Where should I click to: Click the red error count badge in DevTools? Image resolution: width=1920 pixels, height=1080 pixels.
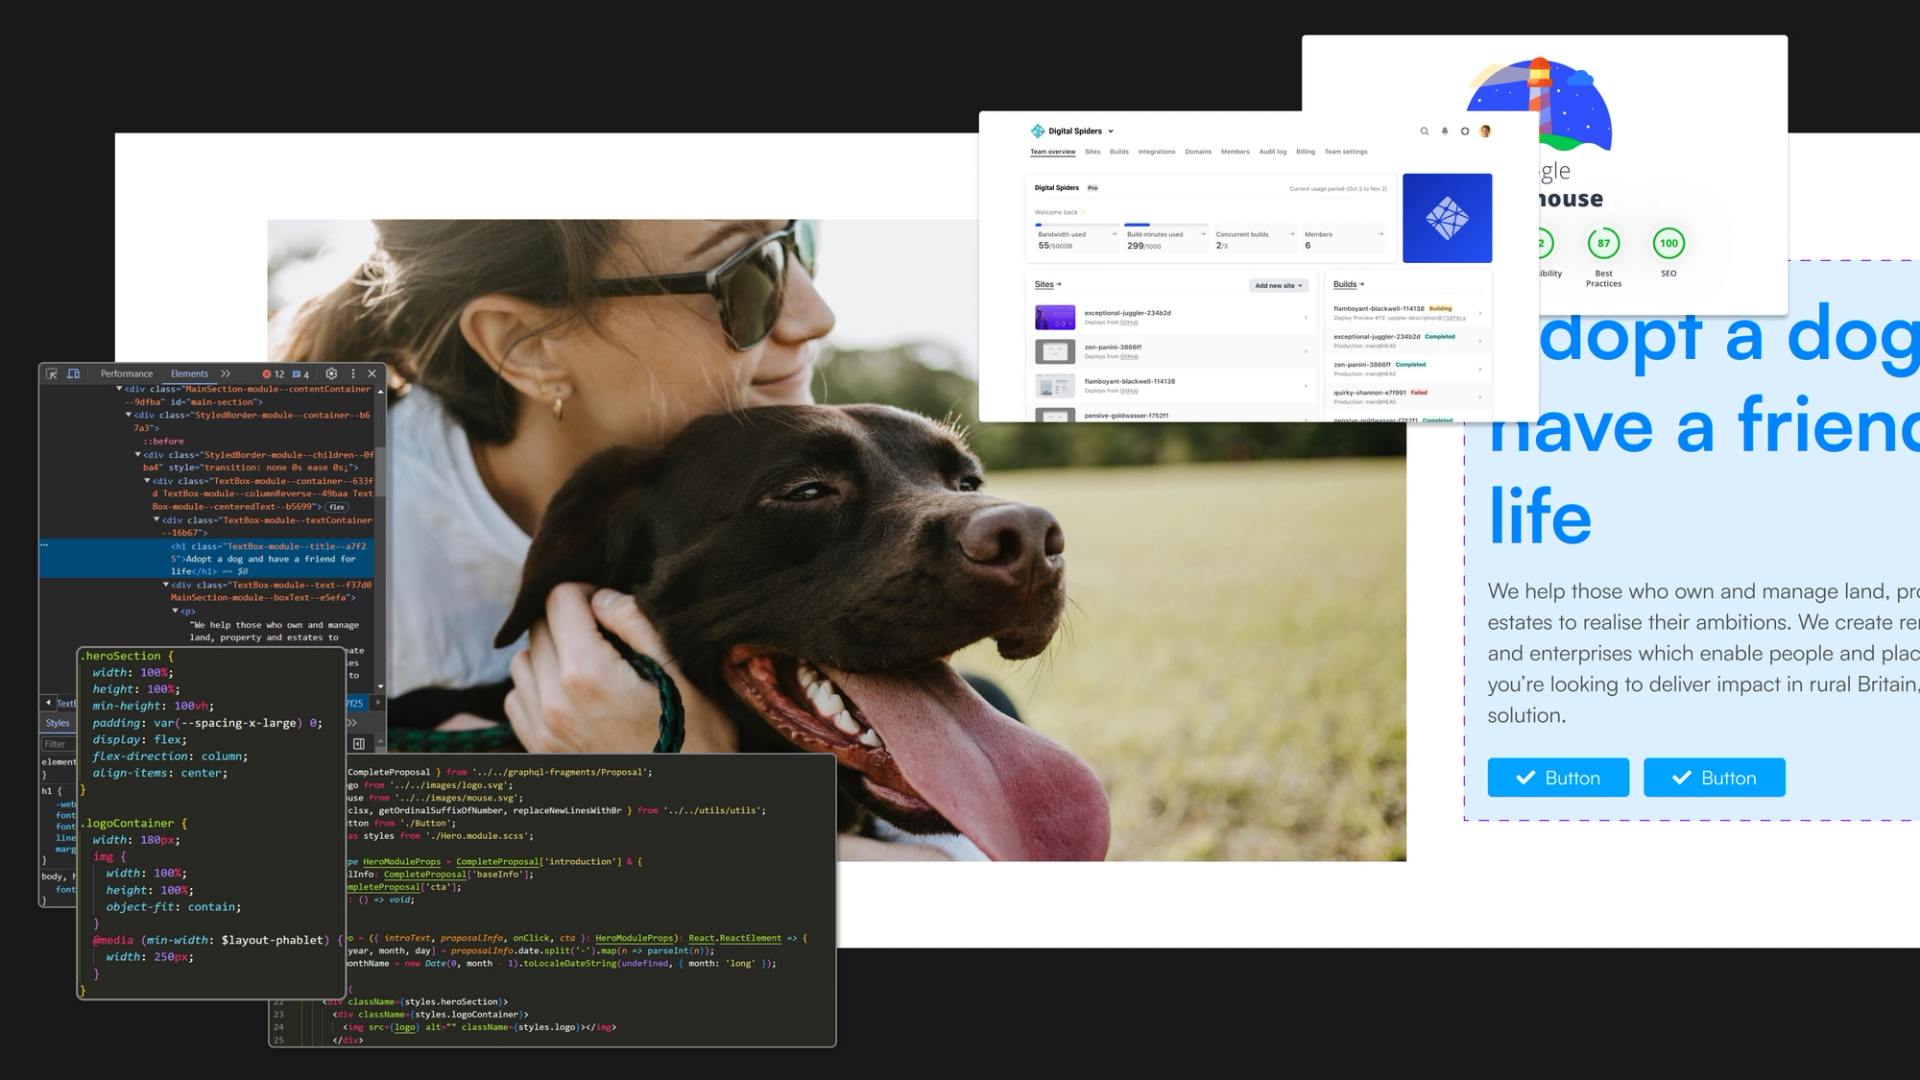[273, 374]
